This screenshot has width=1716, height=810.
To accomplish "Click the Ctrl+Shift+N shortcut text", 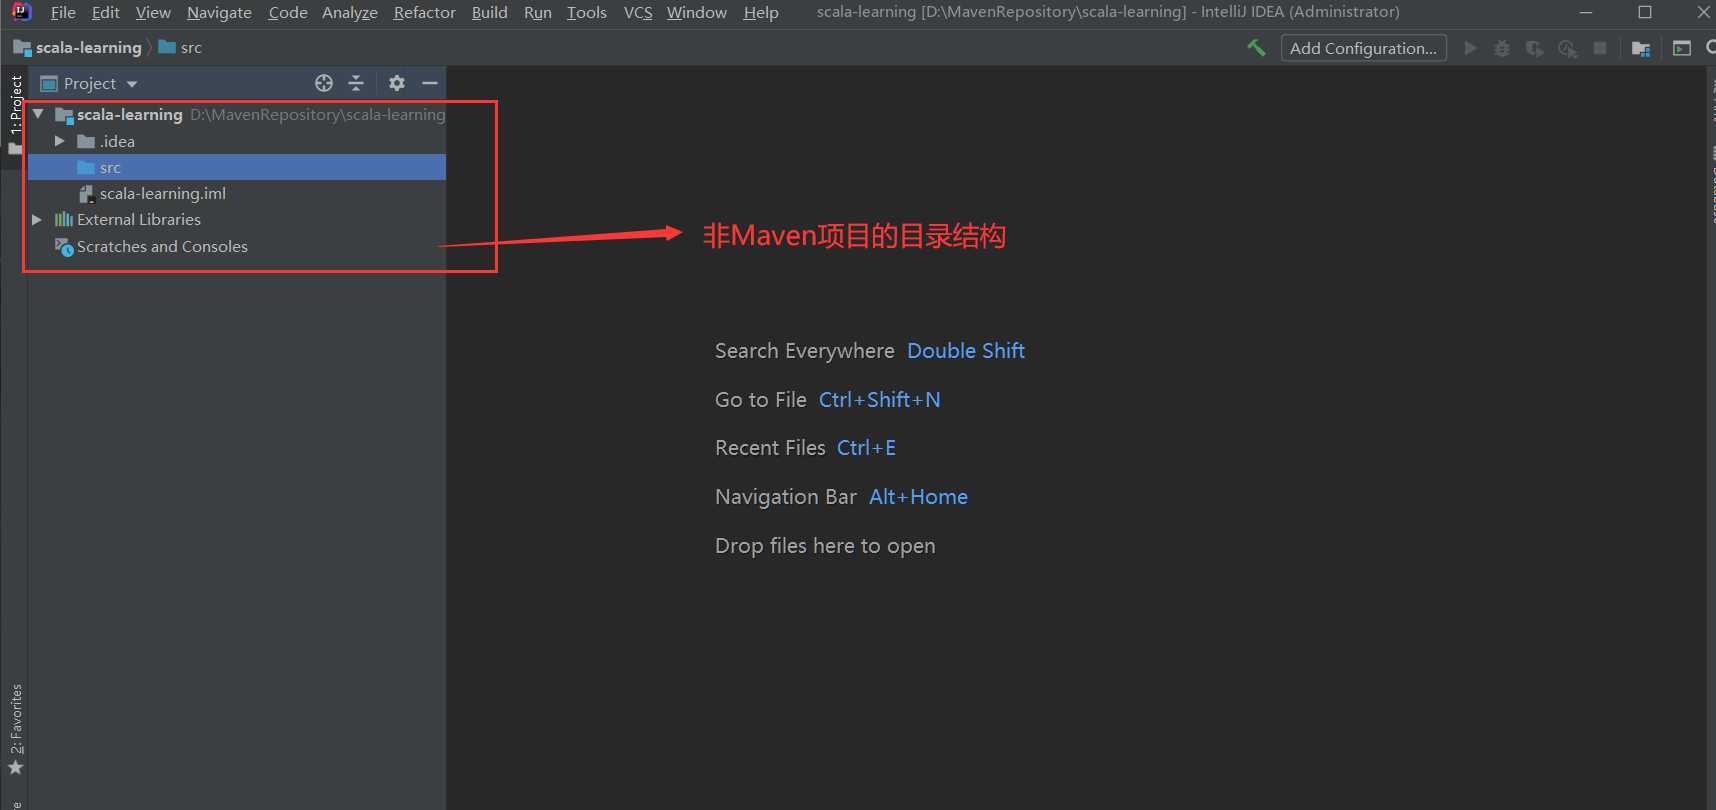I will click(x=880, y=400).
